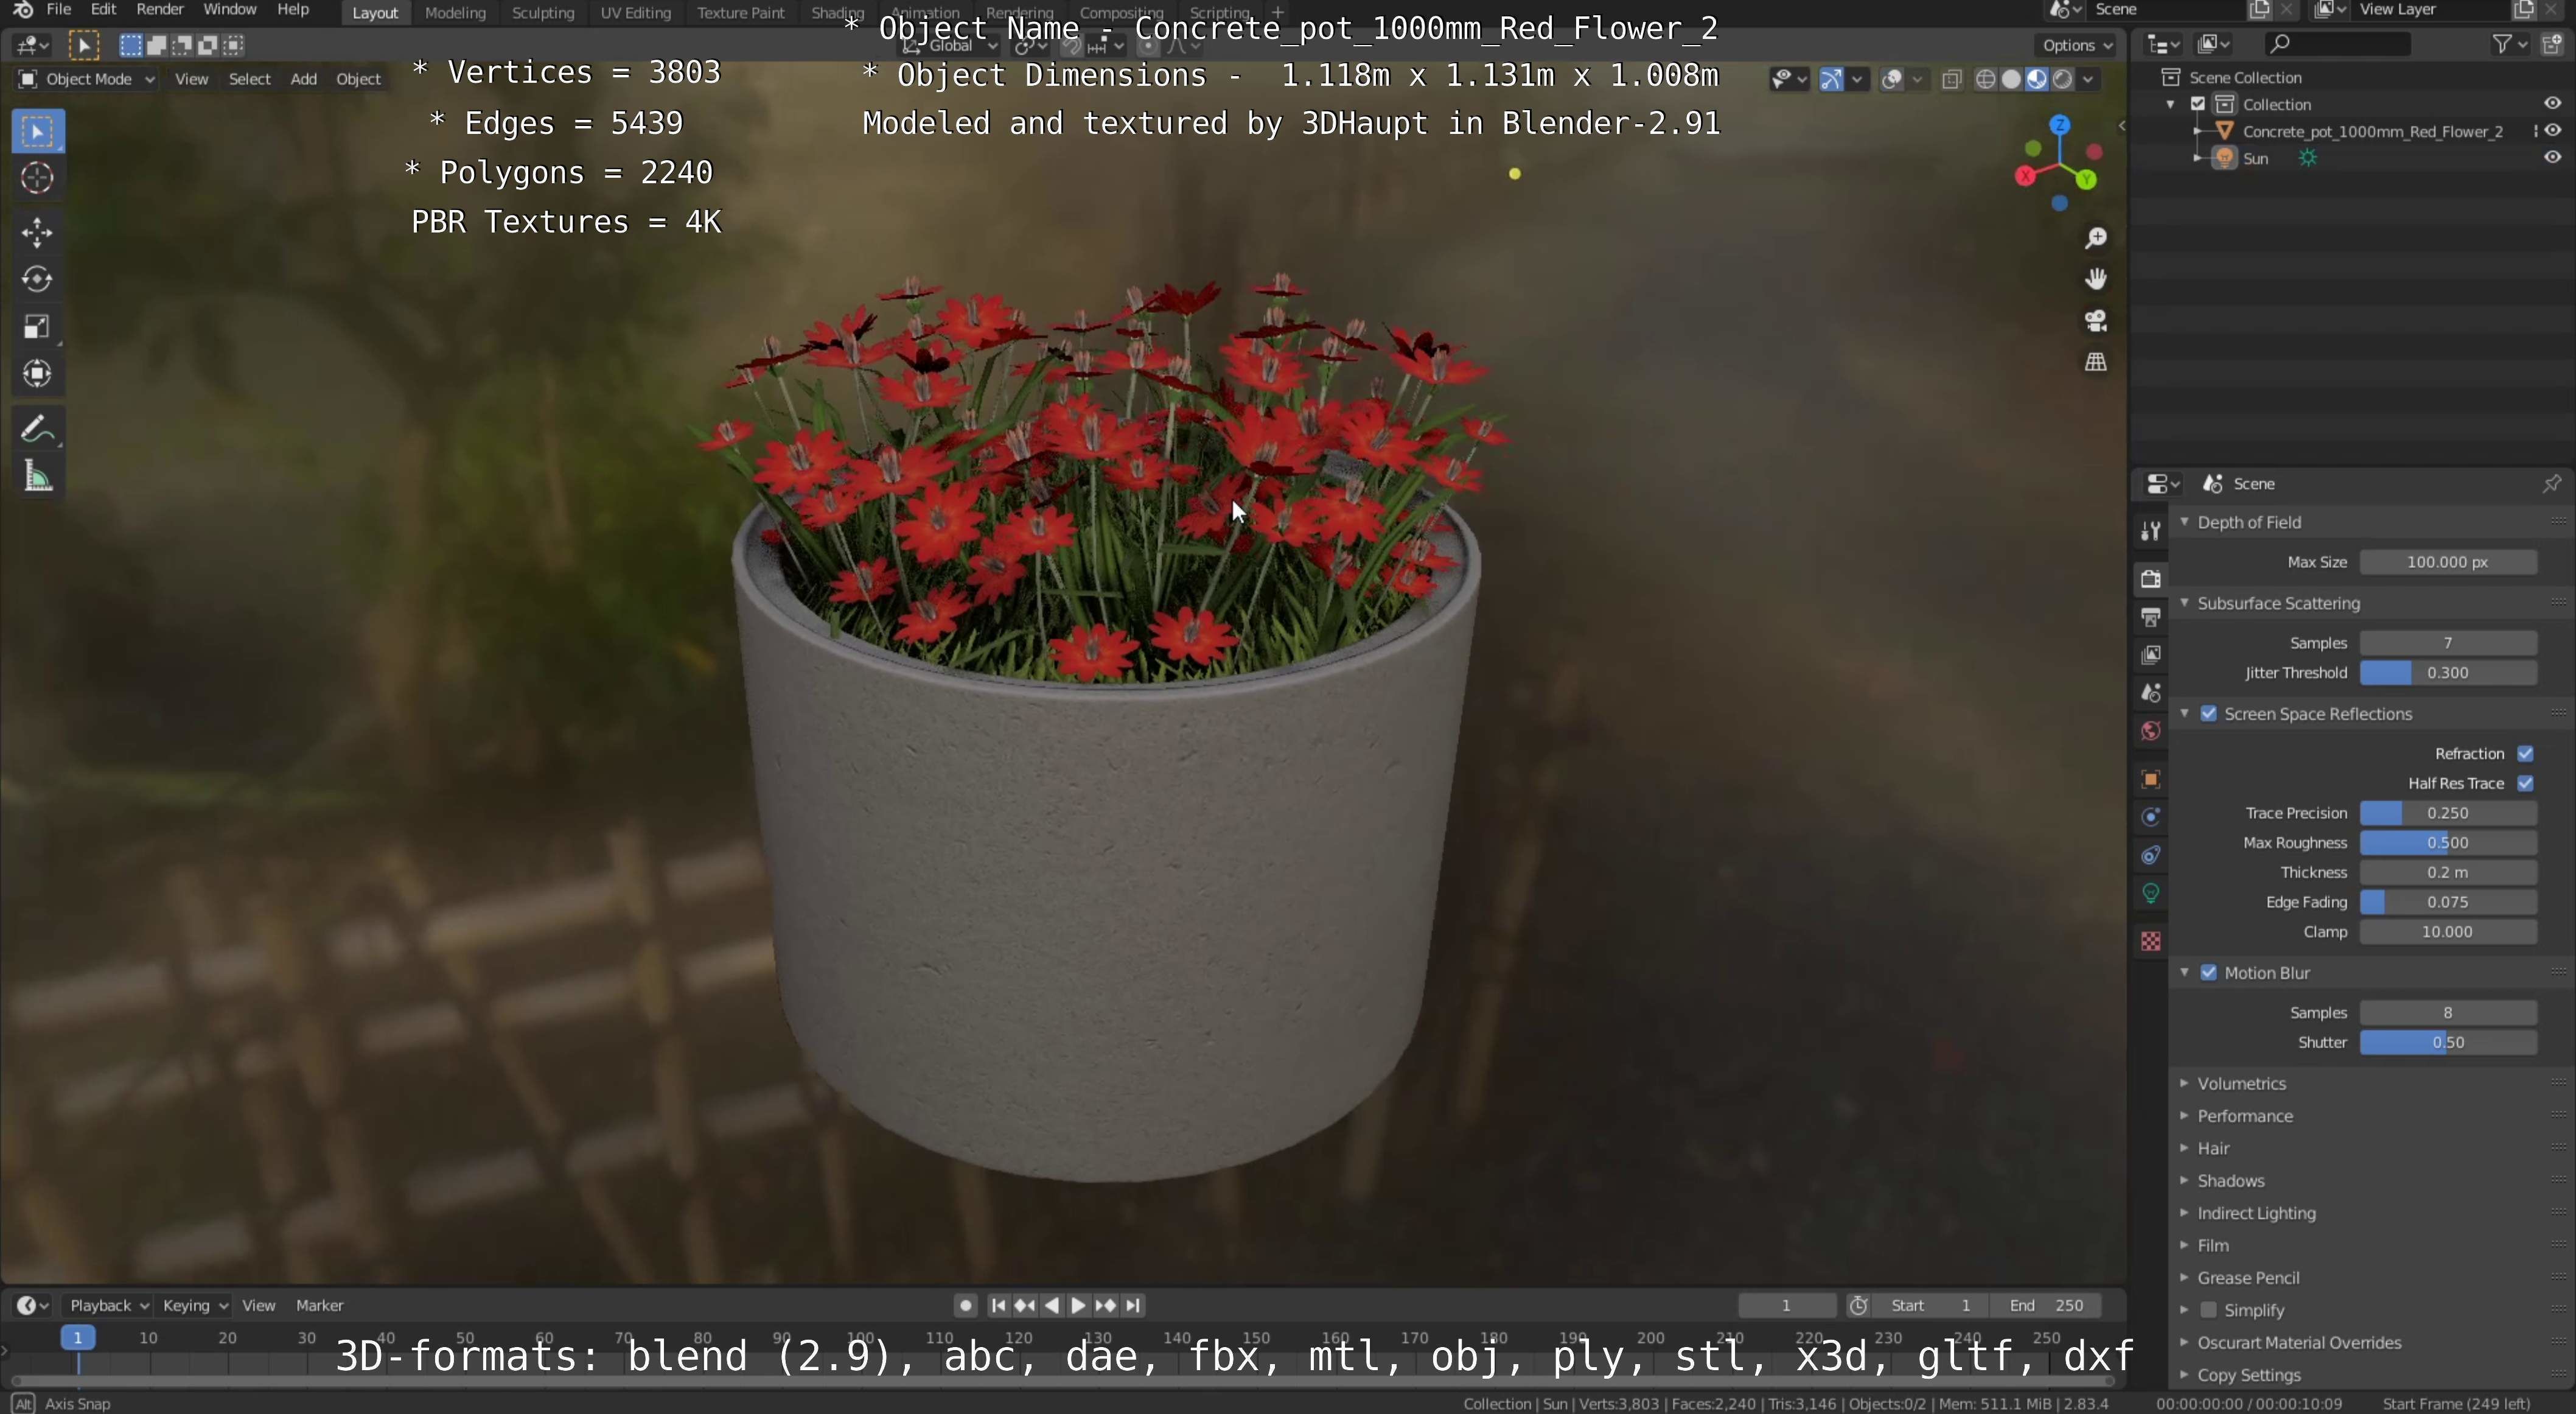
Task: Select the Annotate tool
Action: (38, 430)
